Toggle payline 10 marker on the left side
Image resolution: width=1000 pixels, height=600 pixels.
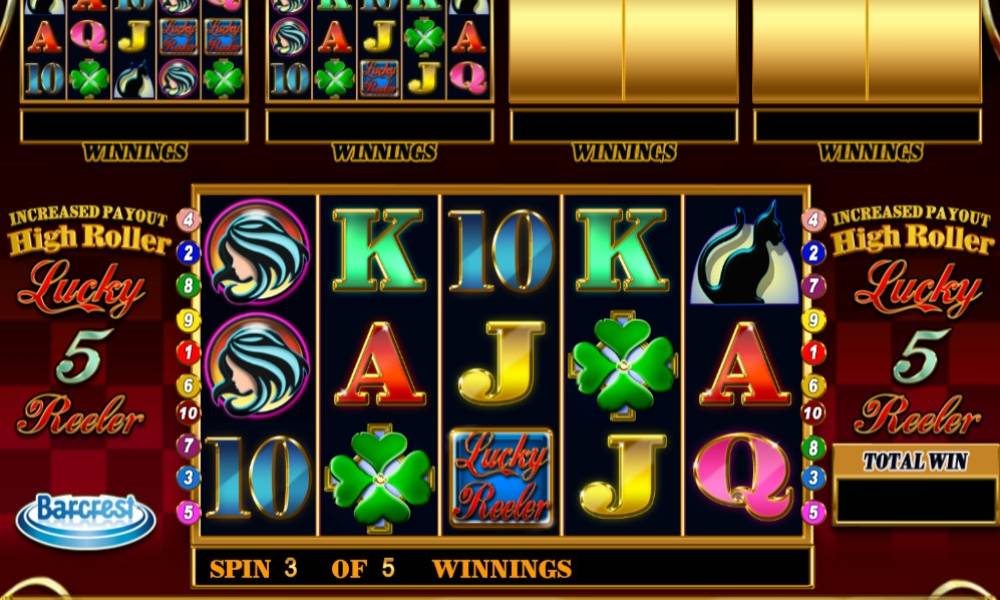[x=188, y=413]
